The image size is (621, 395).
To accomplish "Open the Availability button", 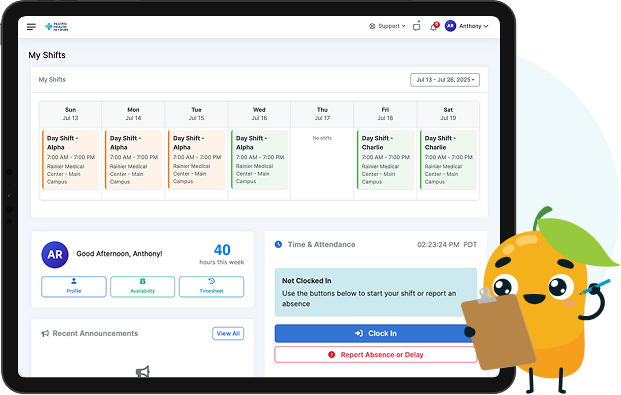I will (x=143, y=286).
